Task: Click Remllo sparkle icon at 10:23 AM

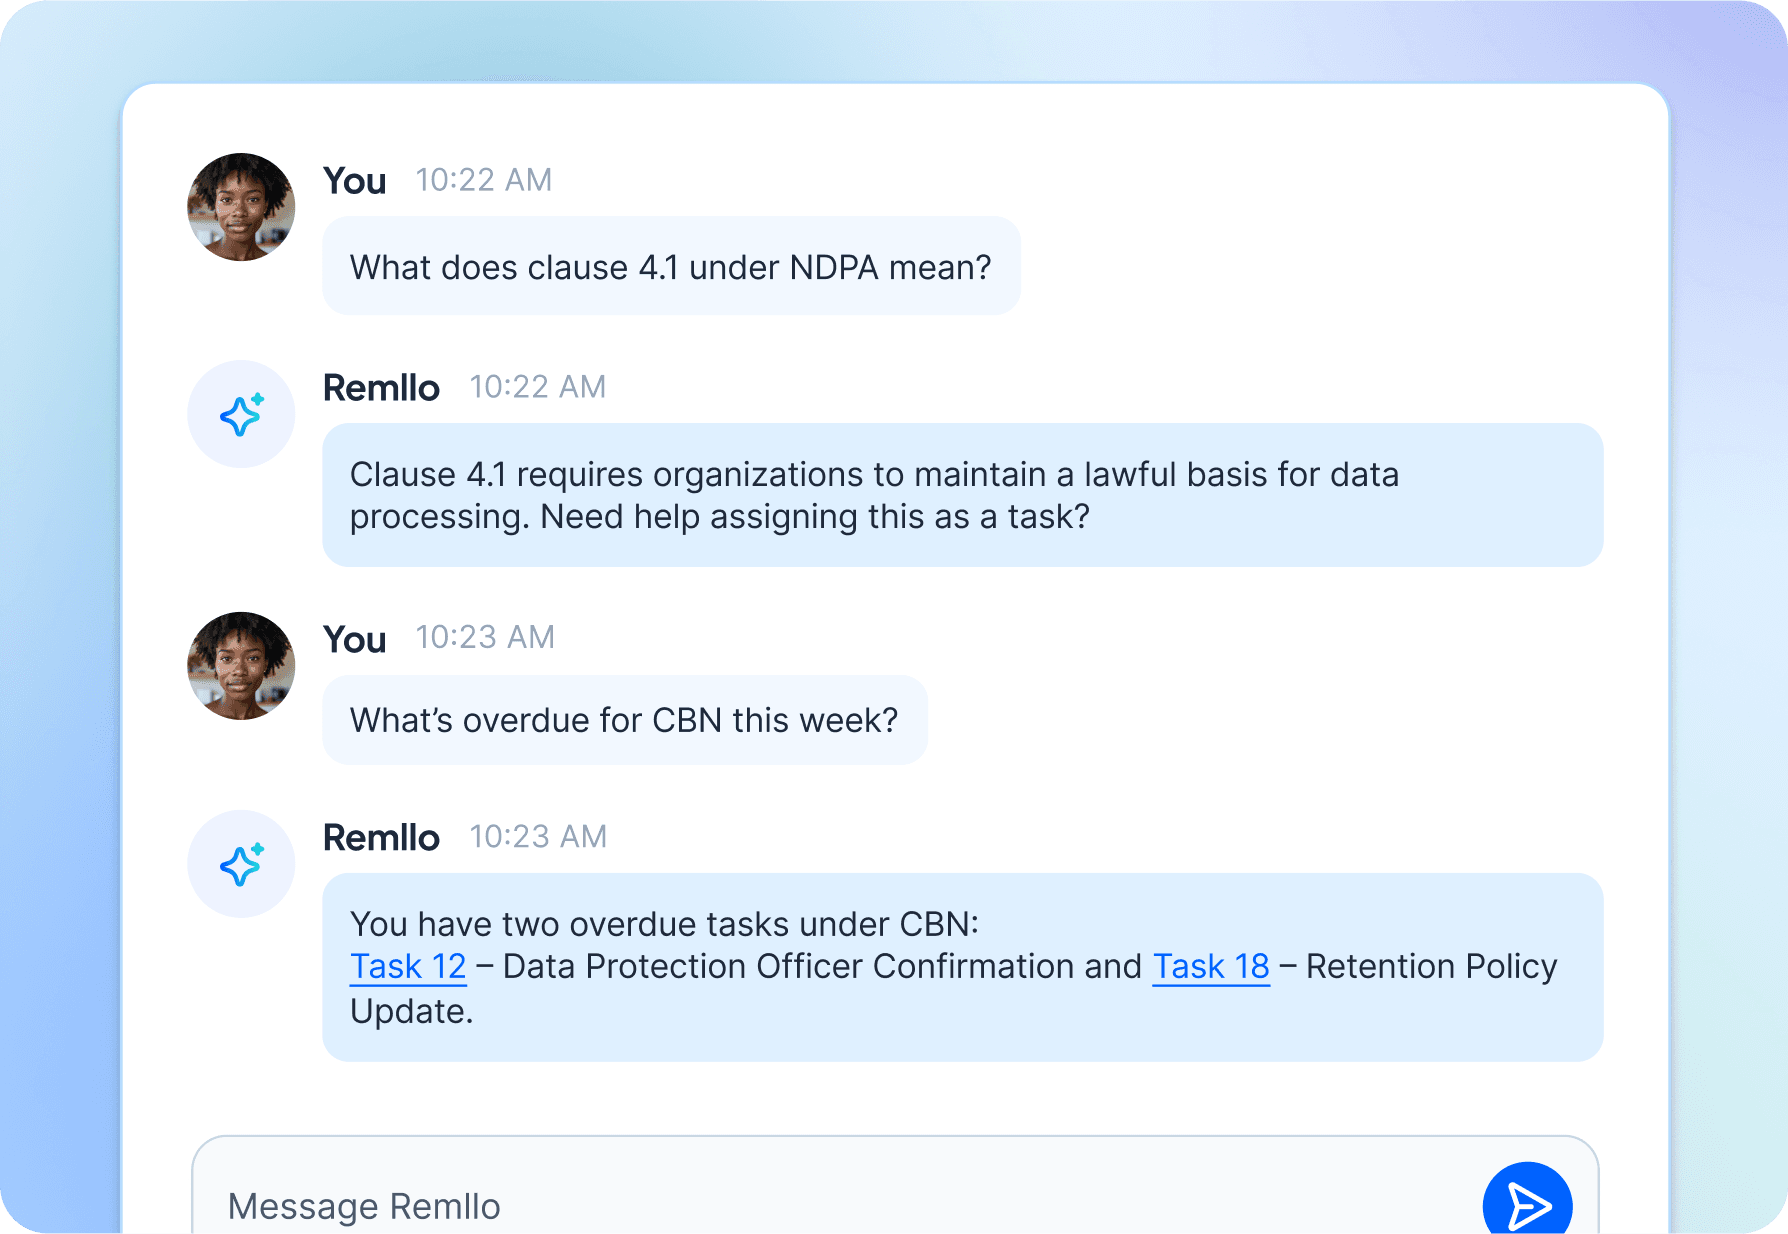Action: [241, 864]
